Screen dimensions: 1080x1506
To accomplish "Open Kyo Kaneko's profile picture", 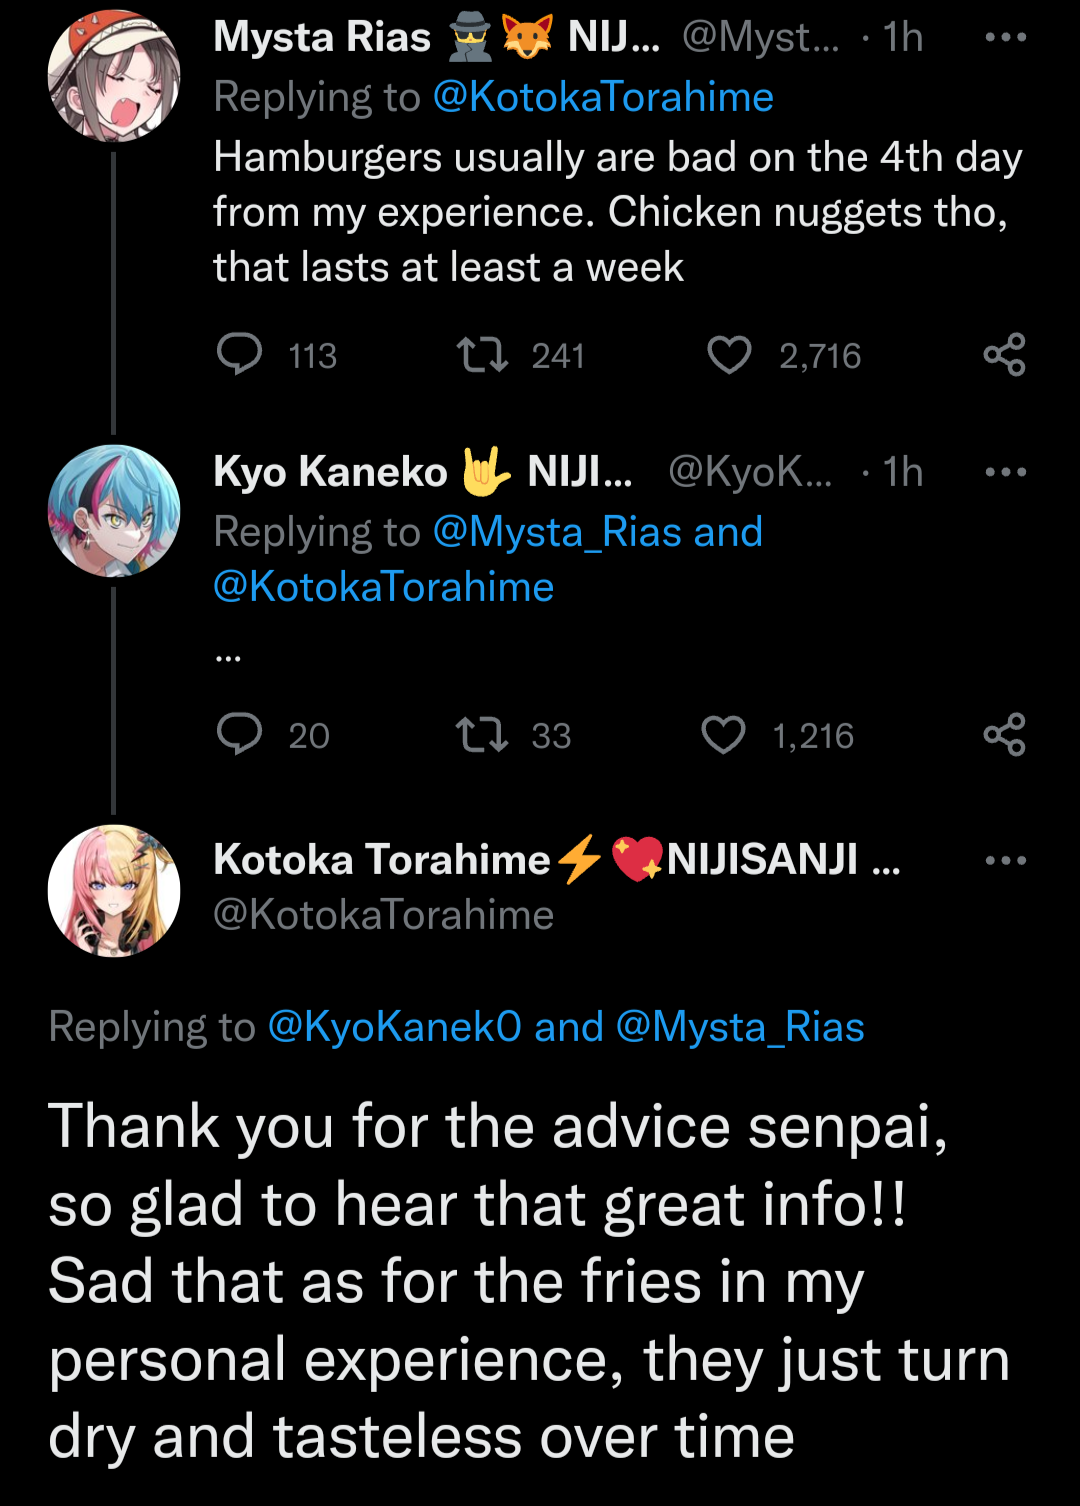I will 114,510.
